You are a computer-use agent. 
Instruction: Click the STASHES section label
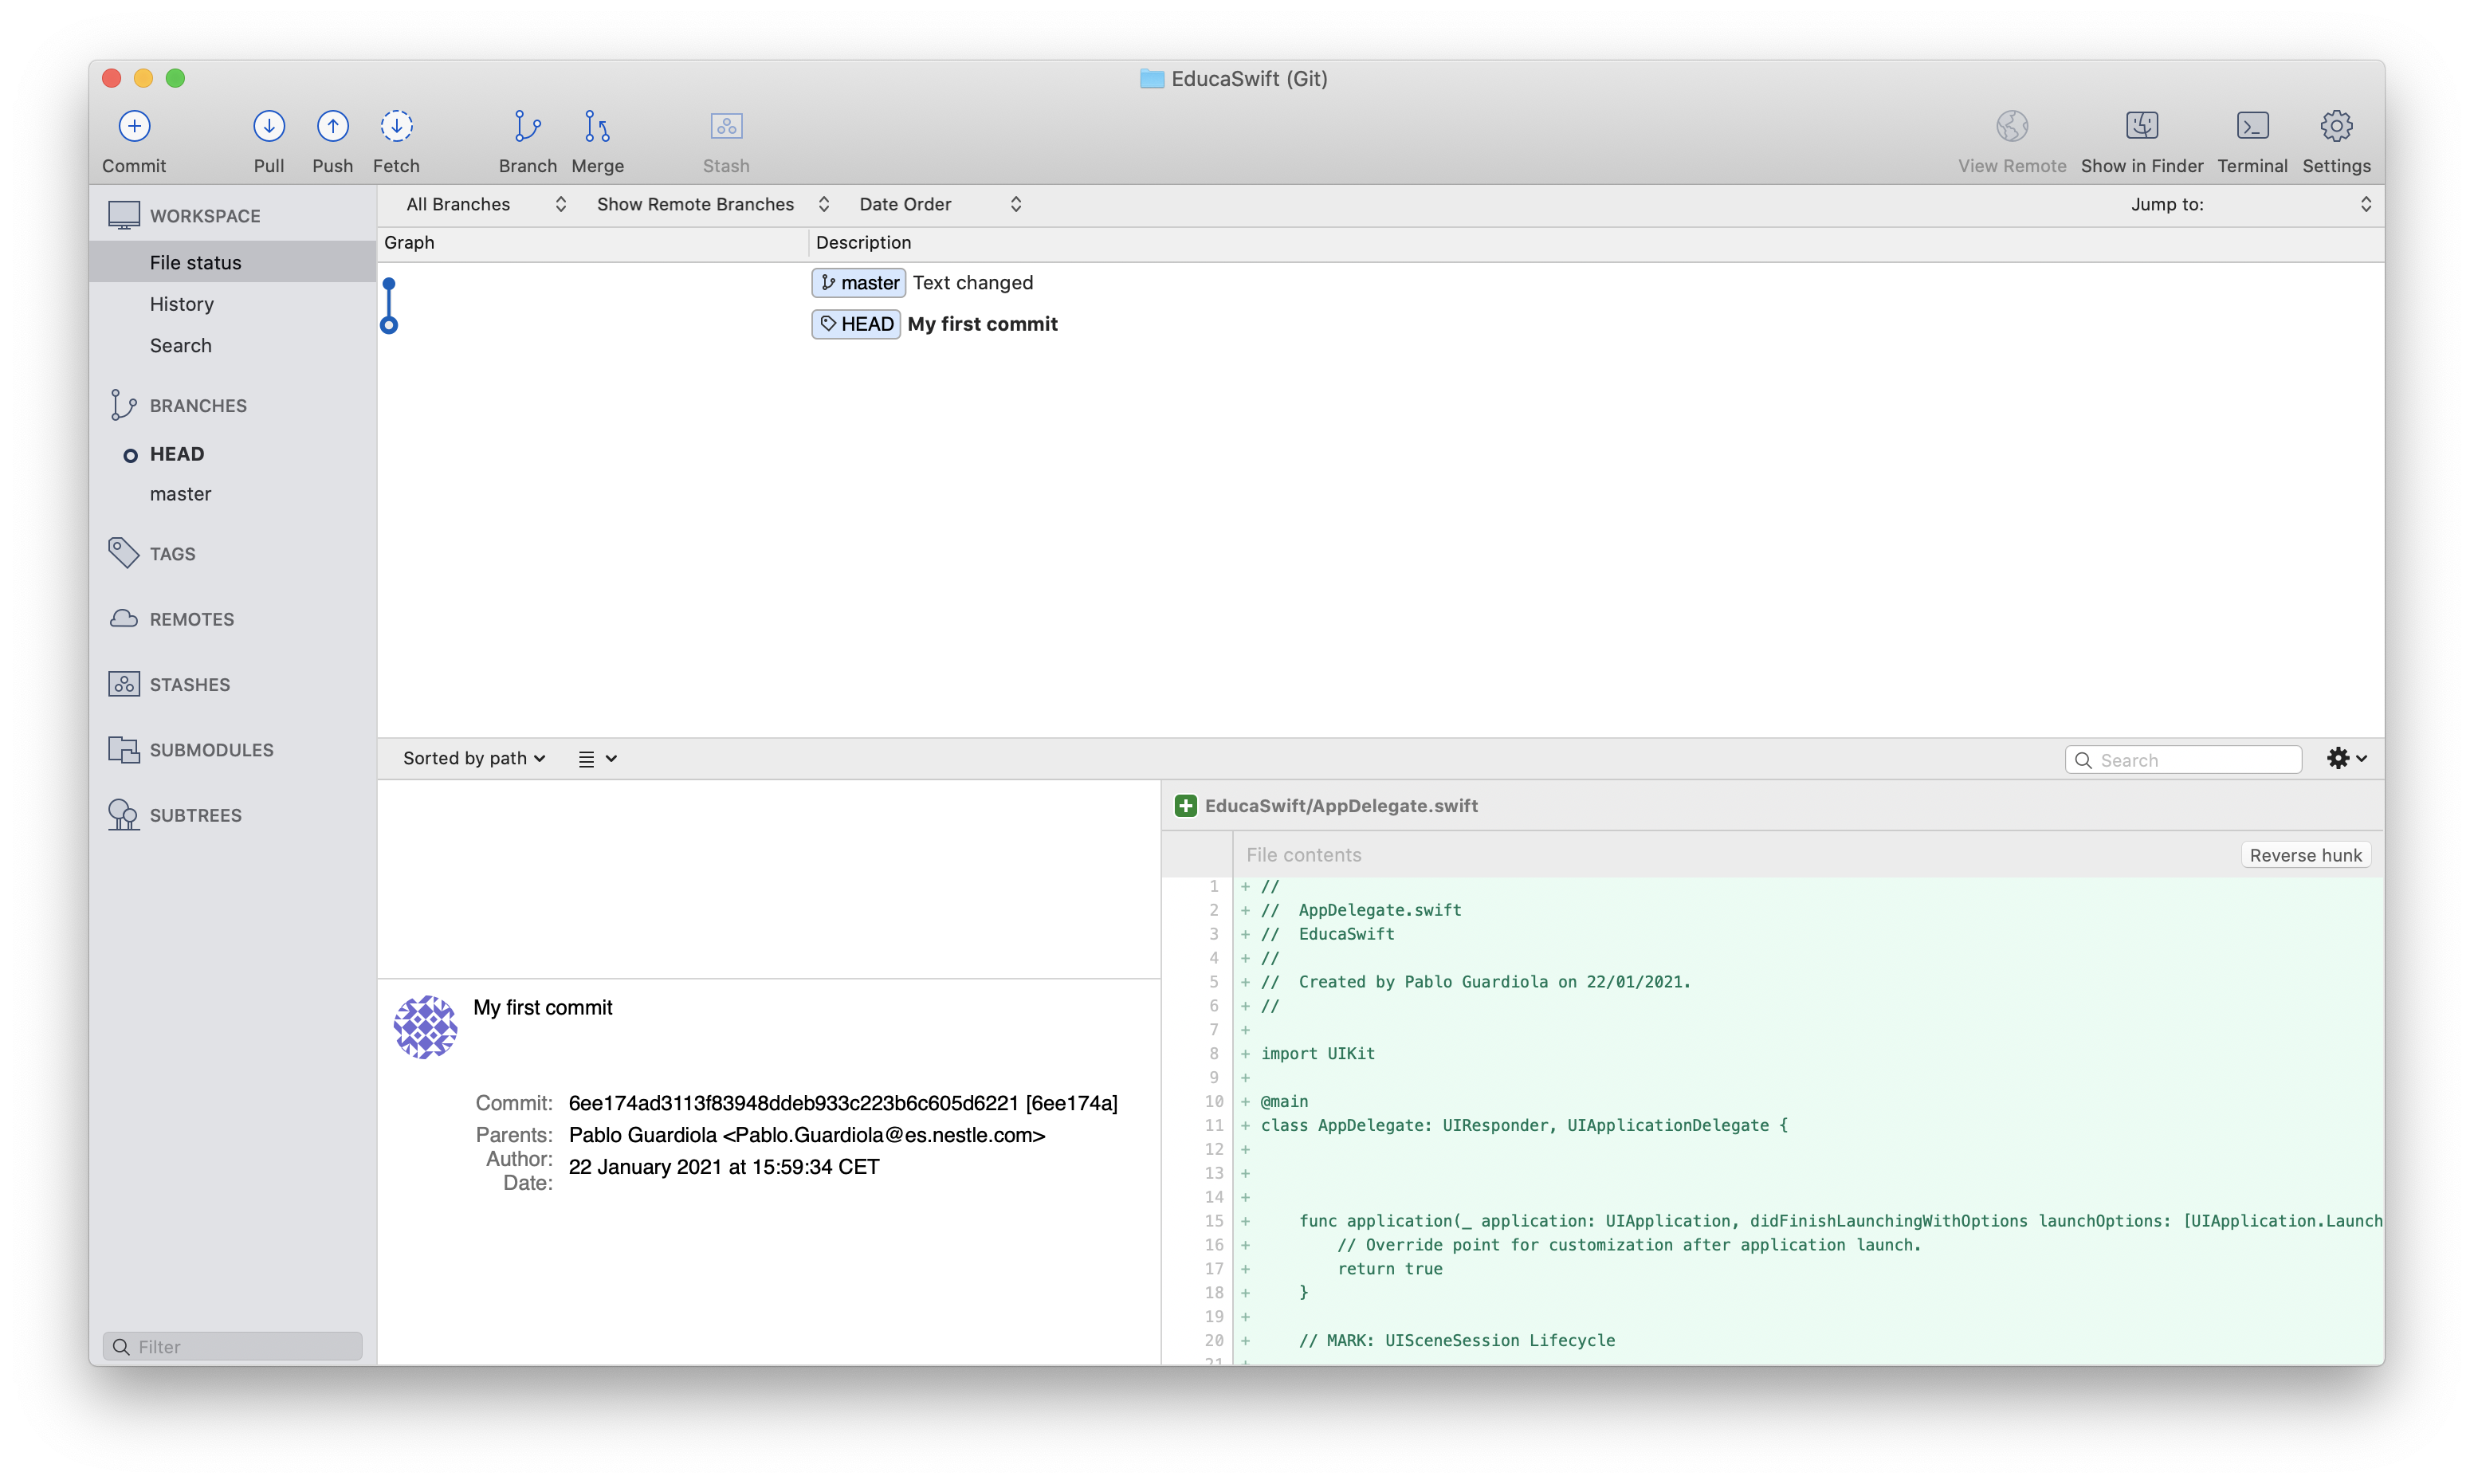(190, 685)
